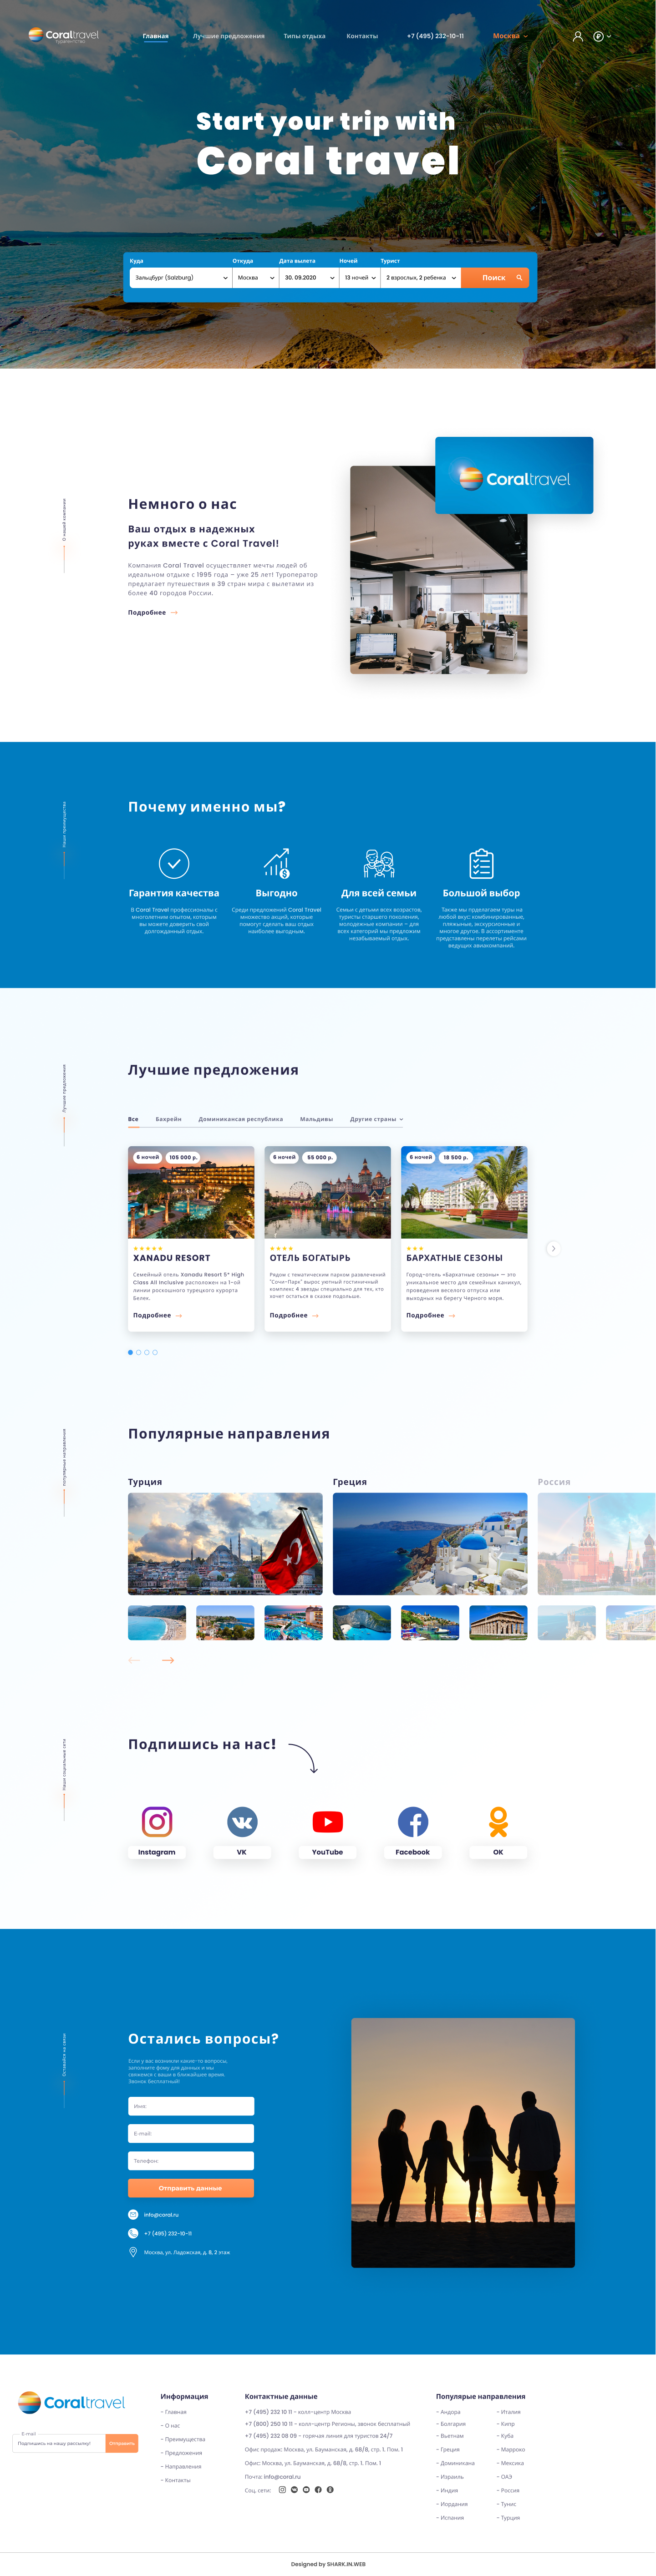Open Лучшие предложения nav item
This screenshot has height=2576, width=656.
pyautogui.click(x=229, y=36)
